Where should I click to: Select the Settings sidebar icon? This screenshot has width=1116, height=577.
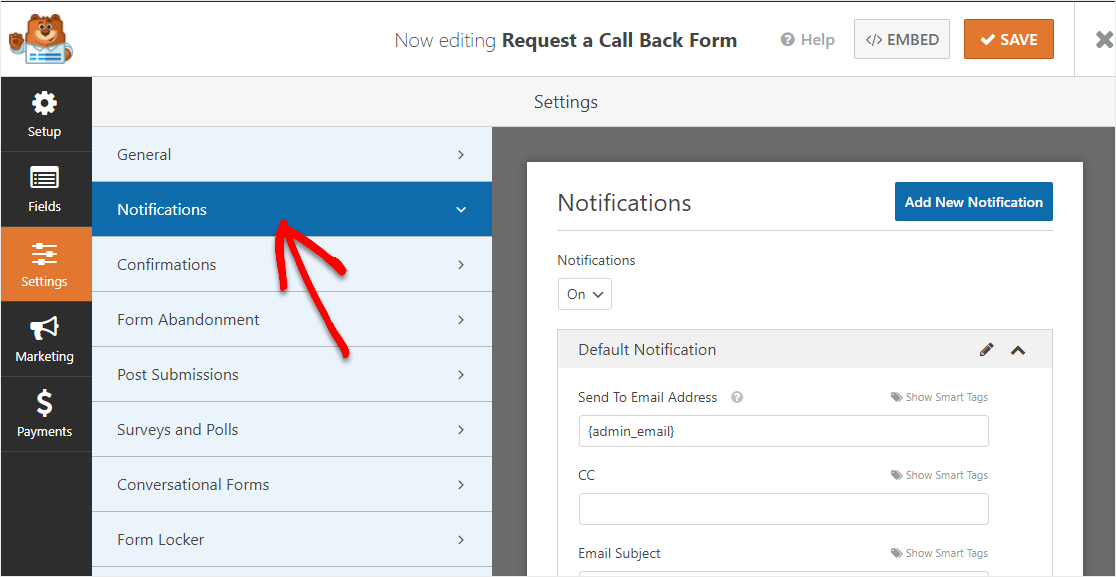click(45, 263)
